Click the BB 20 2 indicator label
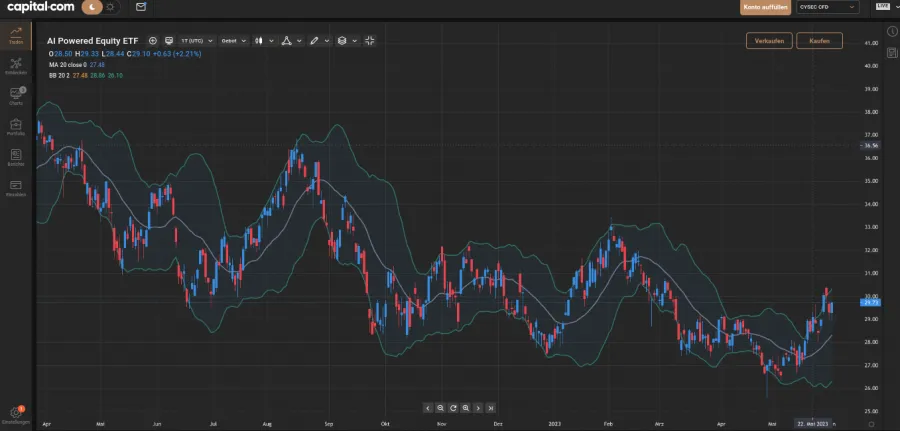This screenshot has width=900, height=431. [59, 75]
